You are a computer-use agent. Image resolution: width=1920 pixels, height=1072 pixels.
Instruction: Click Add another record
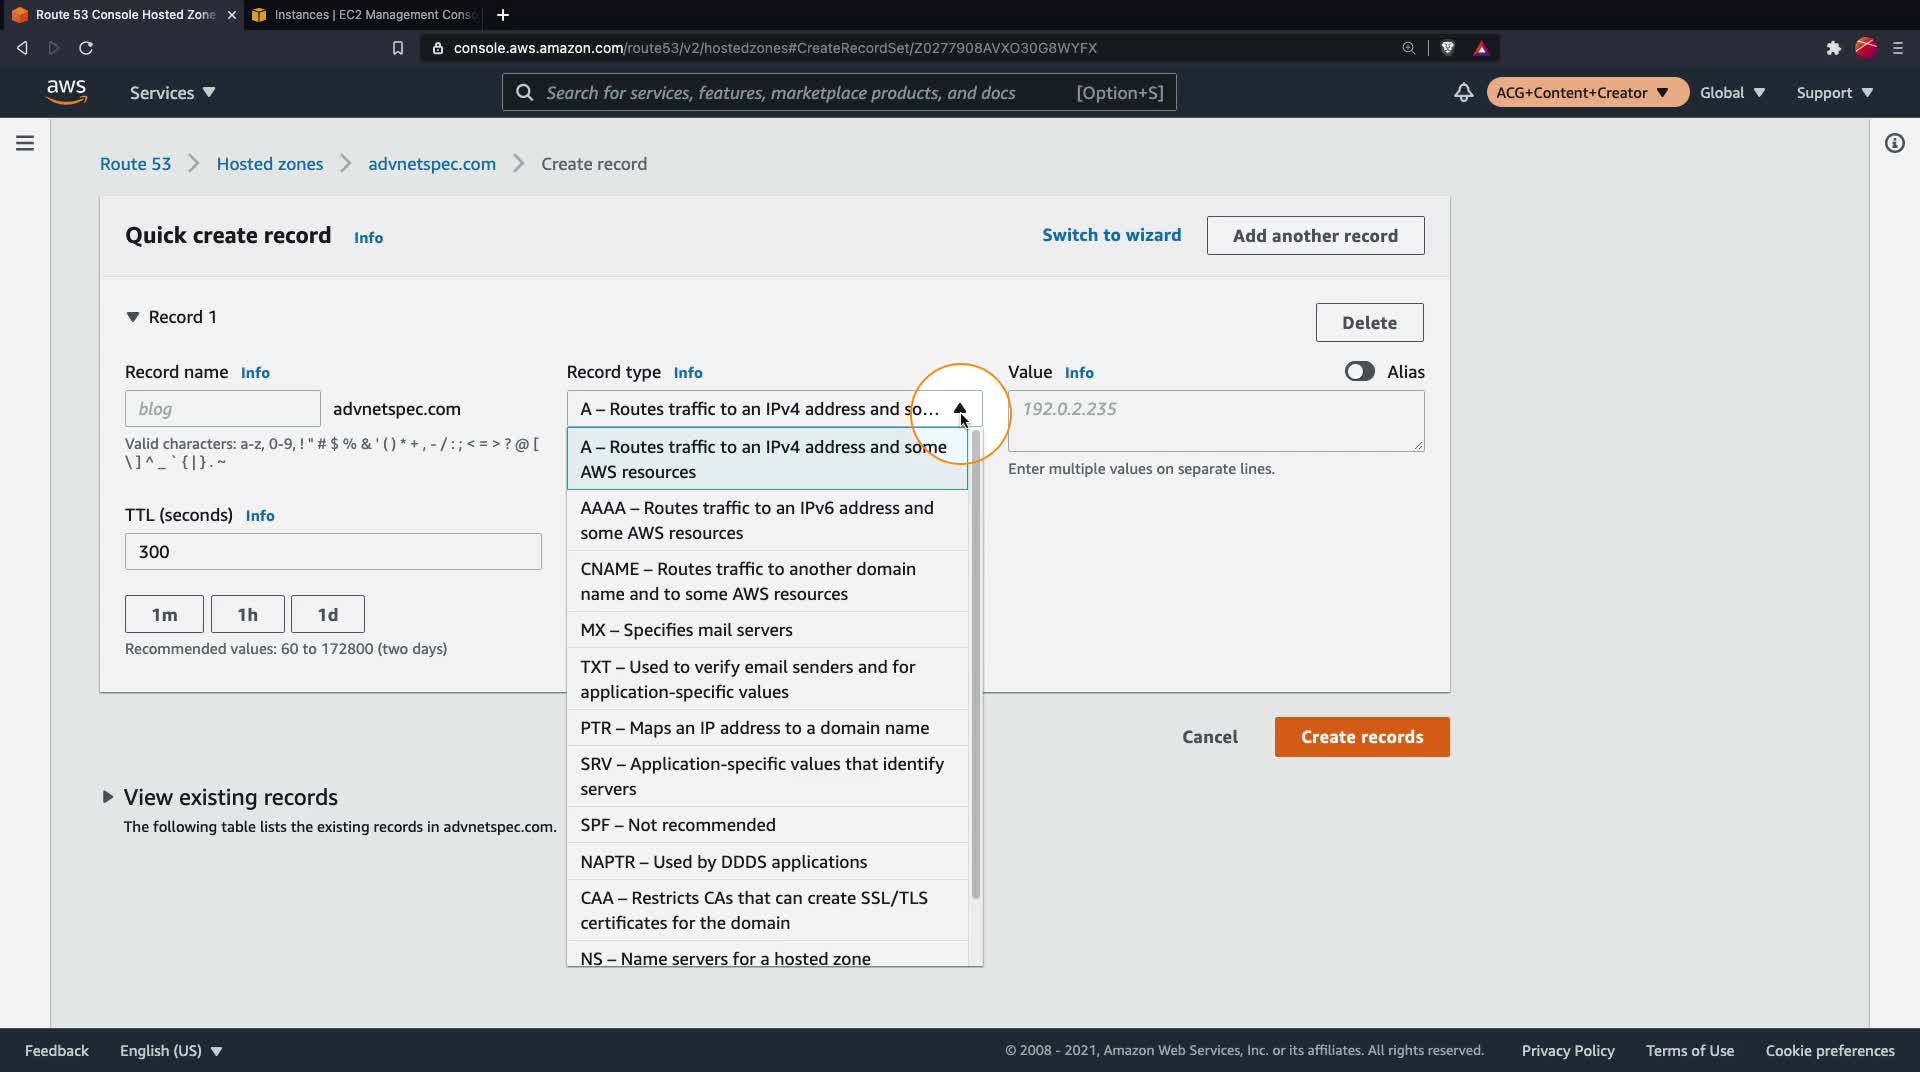[1315, 236]
